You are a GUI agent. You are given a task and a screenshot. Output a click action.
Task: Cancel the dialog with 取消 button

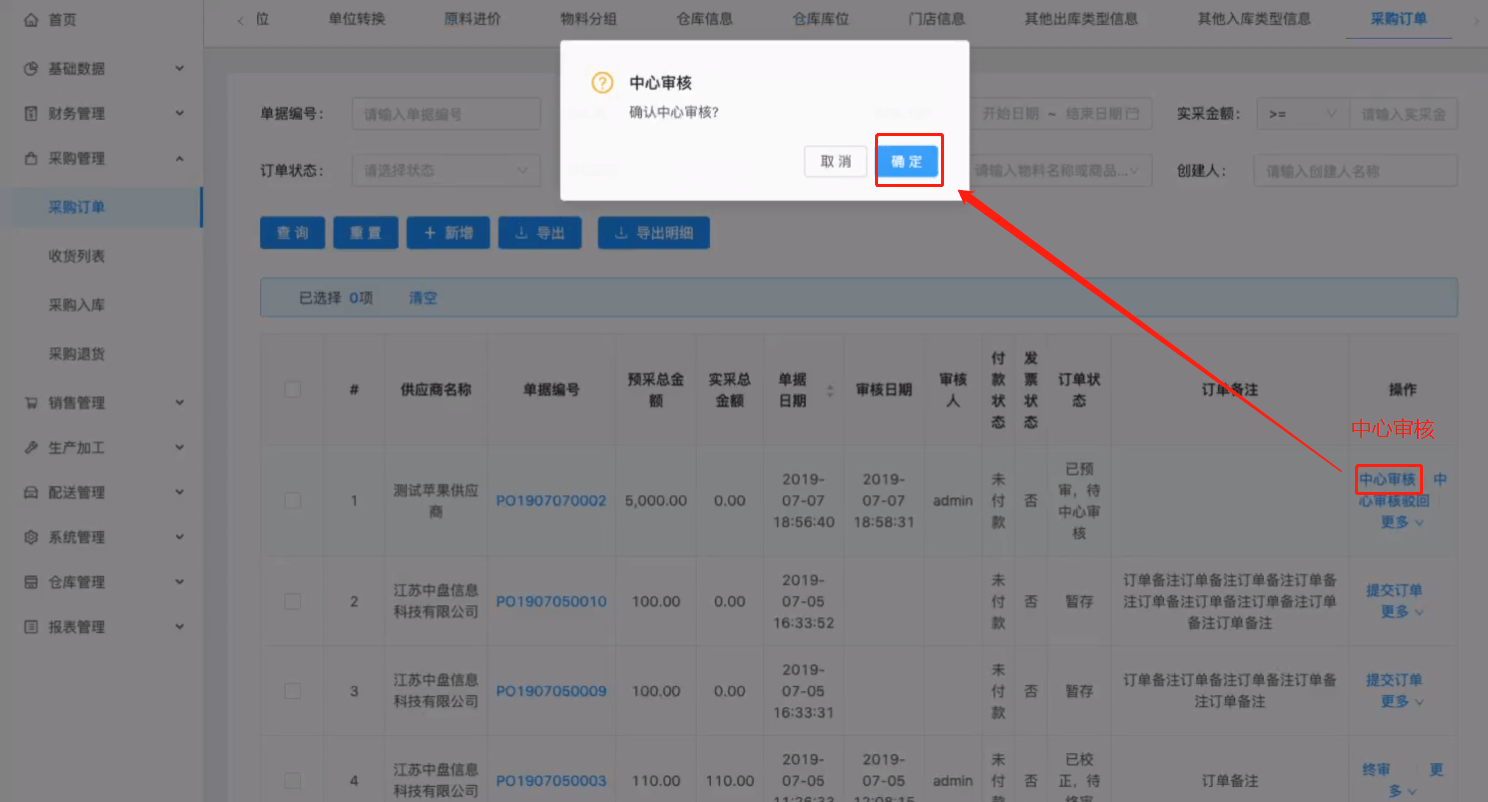pos(835,161)
